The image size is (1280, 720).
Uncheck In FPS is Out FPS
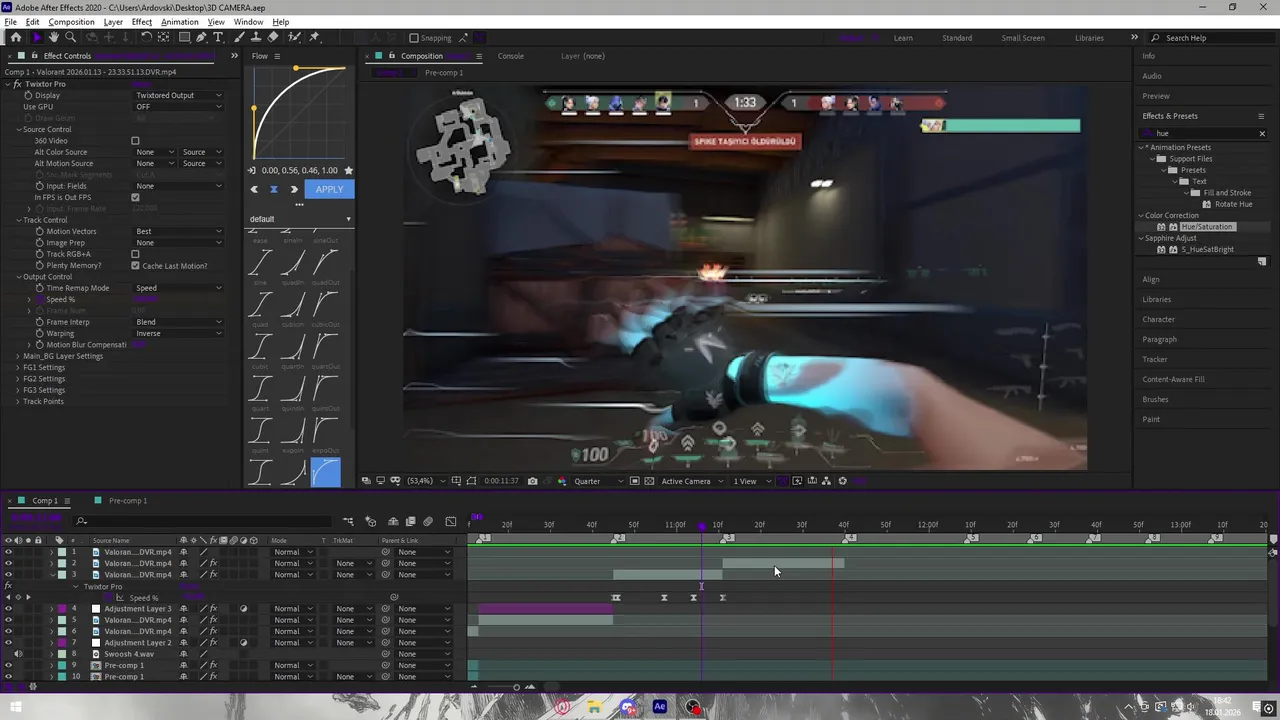[x=135, y=197]
